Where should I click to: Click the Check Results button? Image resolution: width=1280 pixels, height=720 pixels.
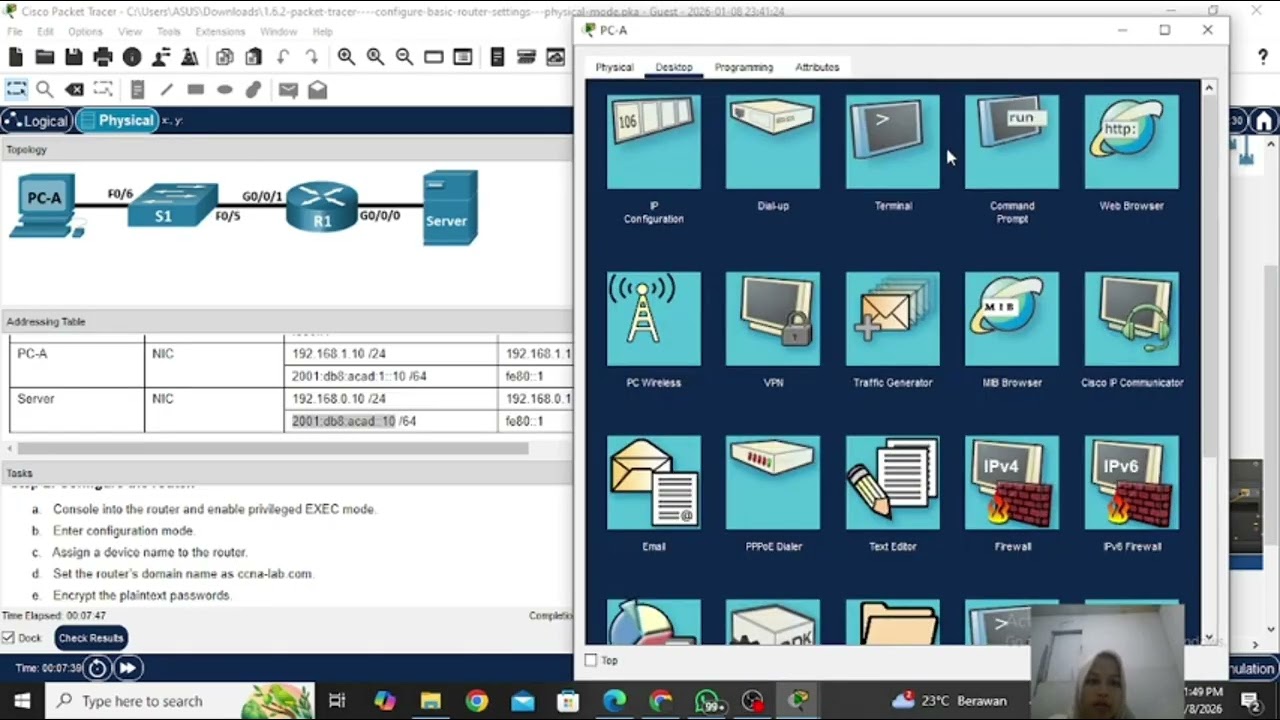pyautogui.click(x=90, y=638)
